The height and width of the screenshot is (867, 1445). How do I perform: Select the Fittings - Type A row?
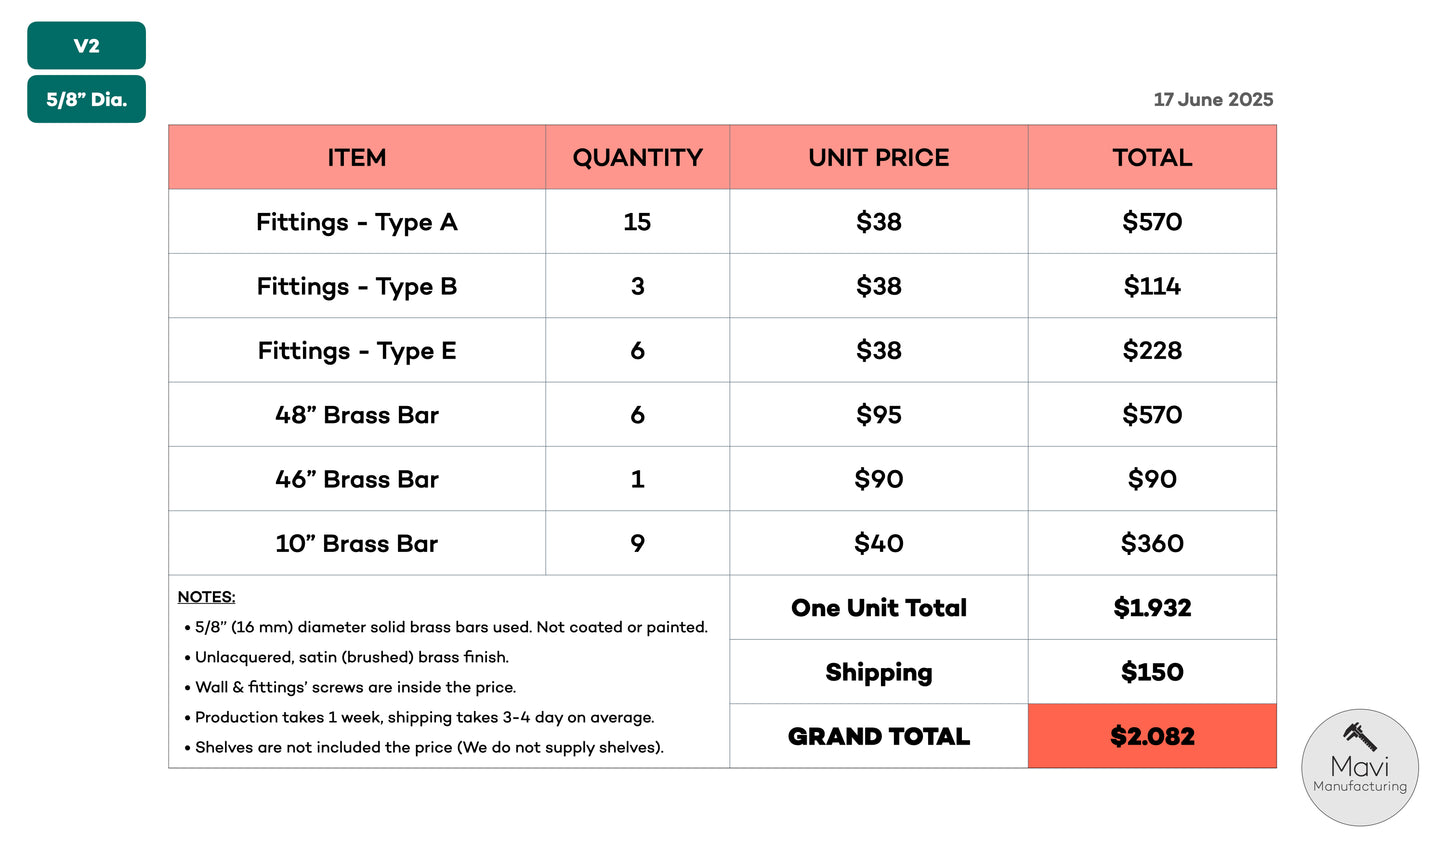(722, 222)
